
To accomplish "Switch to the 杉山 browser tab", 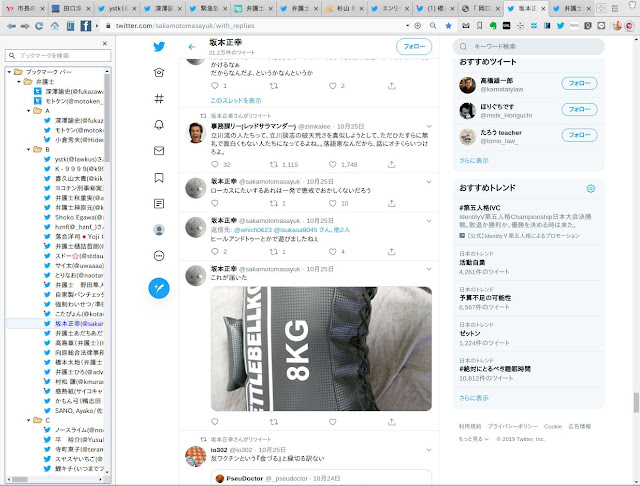I will (345, 8).
